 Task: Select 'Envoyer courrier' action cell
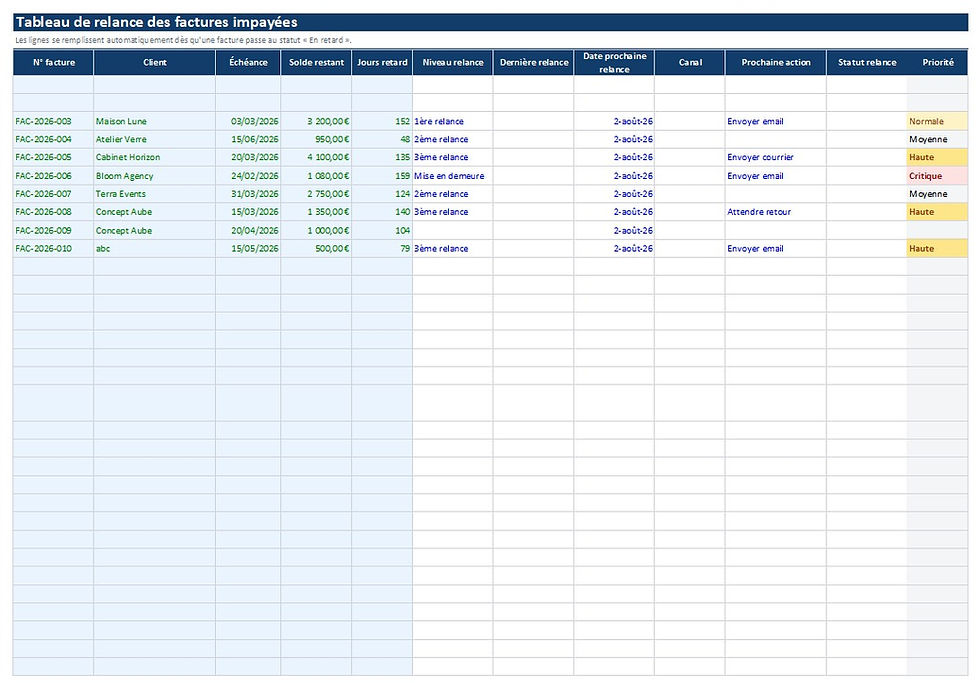point(776,157)
